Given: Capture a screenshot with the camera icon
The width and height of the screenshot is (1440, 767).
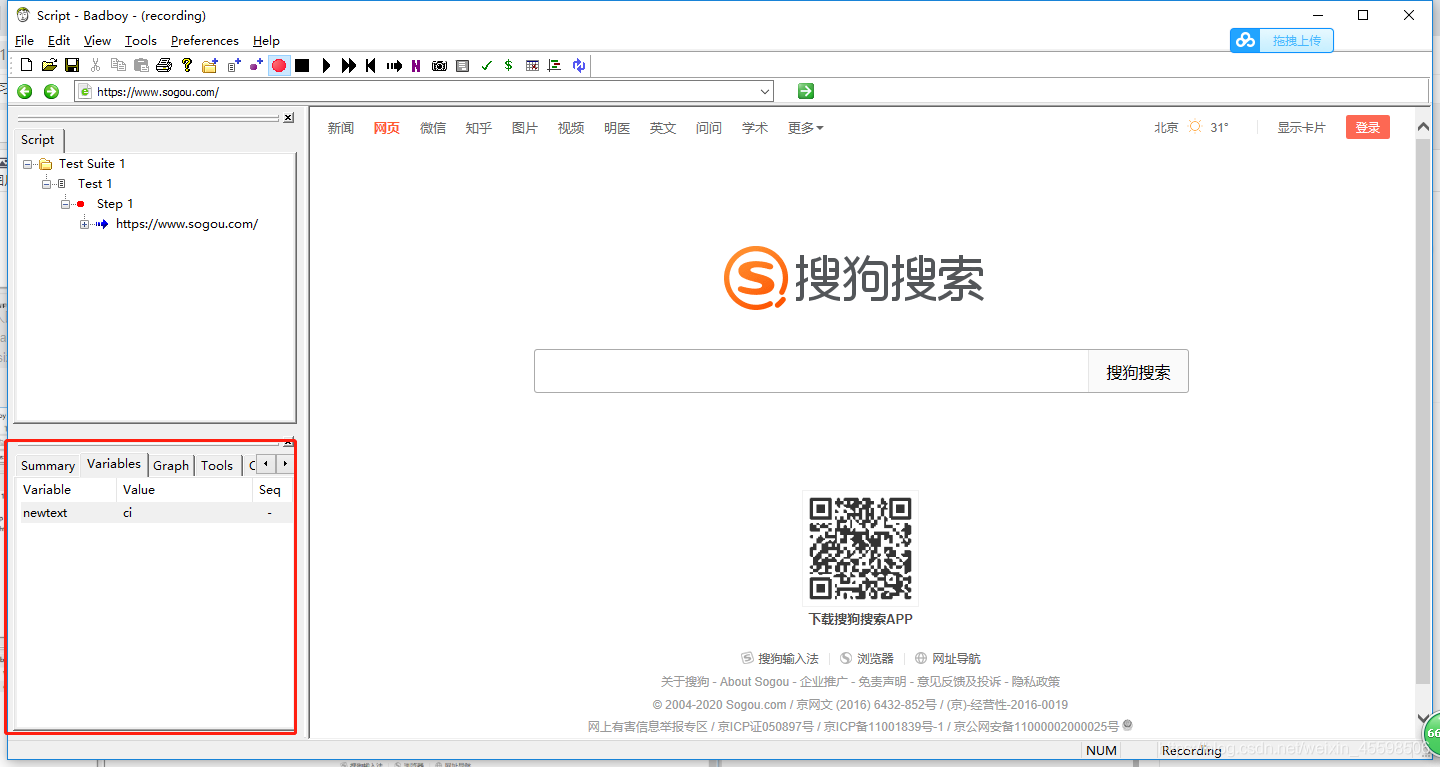Looking at the screenshot, I should click(439, 65).
